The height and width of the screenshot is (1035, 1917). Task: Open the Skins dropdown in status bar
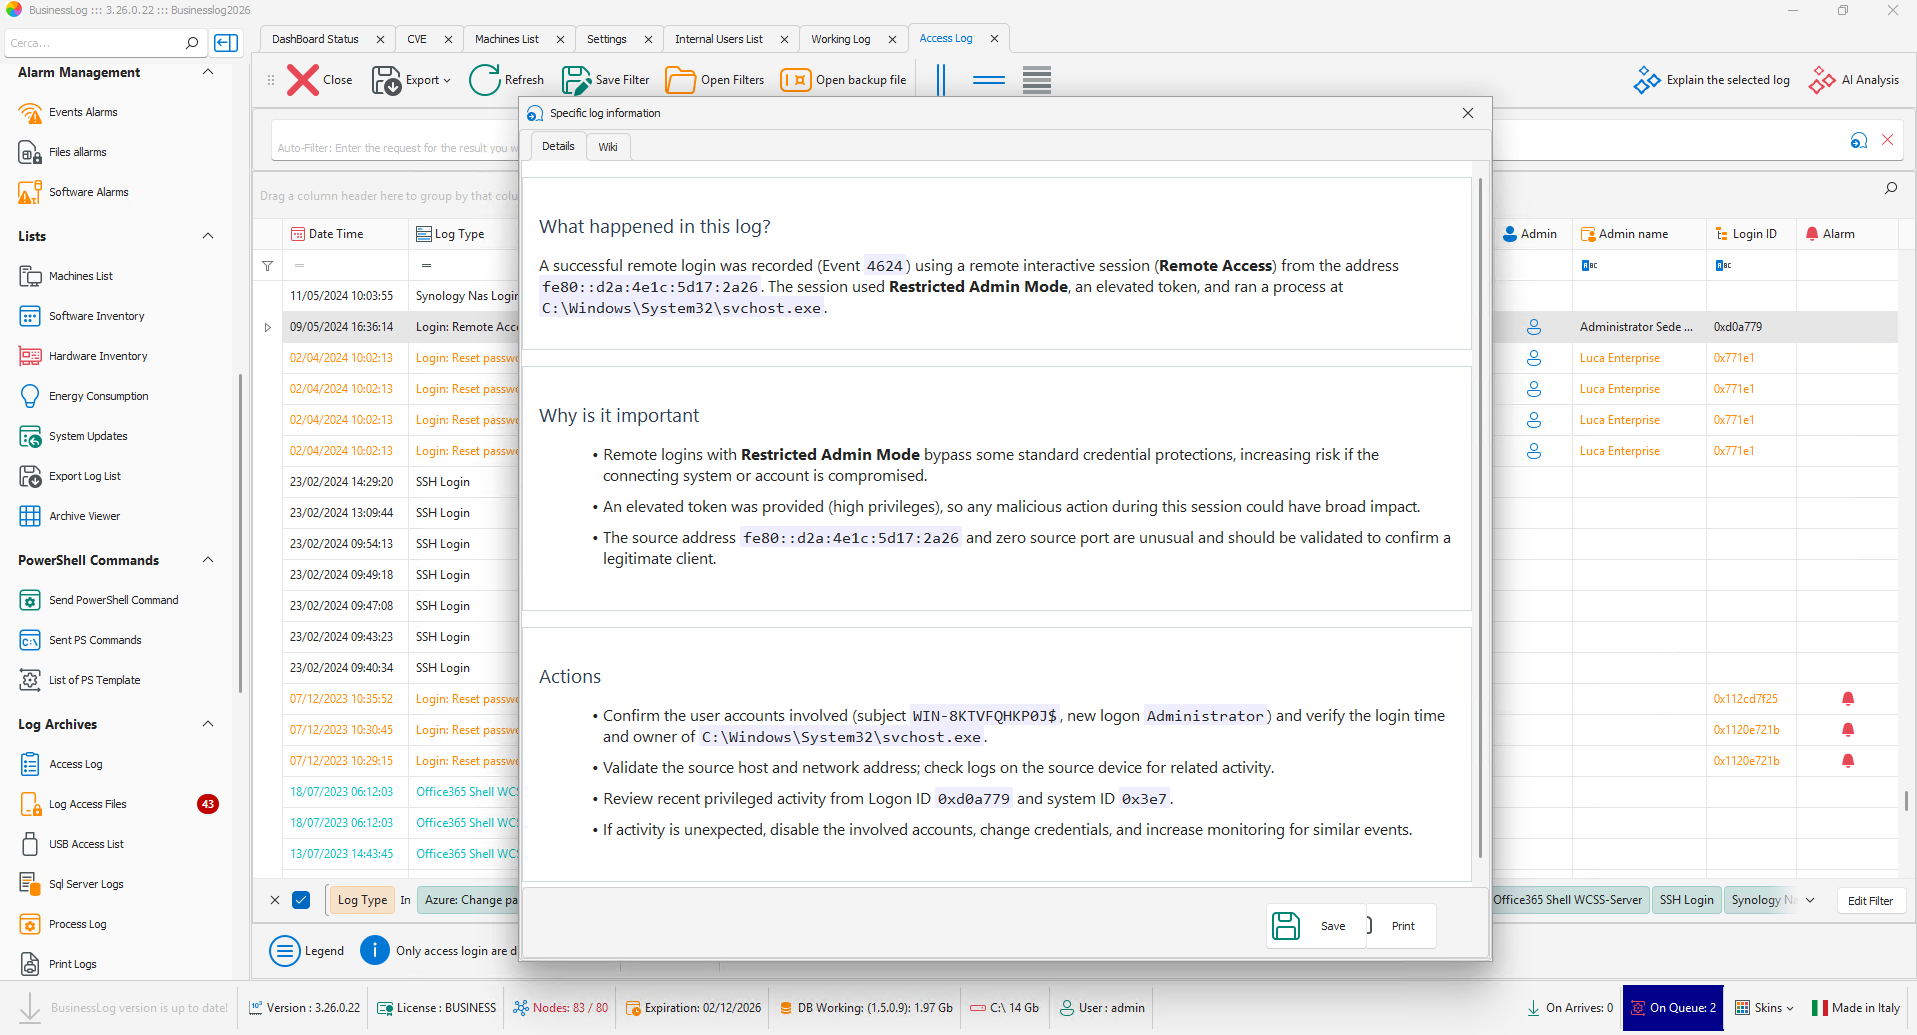click(1766, 1008)
